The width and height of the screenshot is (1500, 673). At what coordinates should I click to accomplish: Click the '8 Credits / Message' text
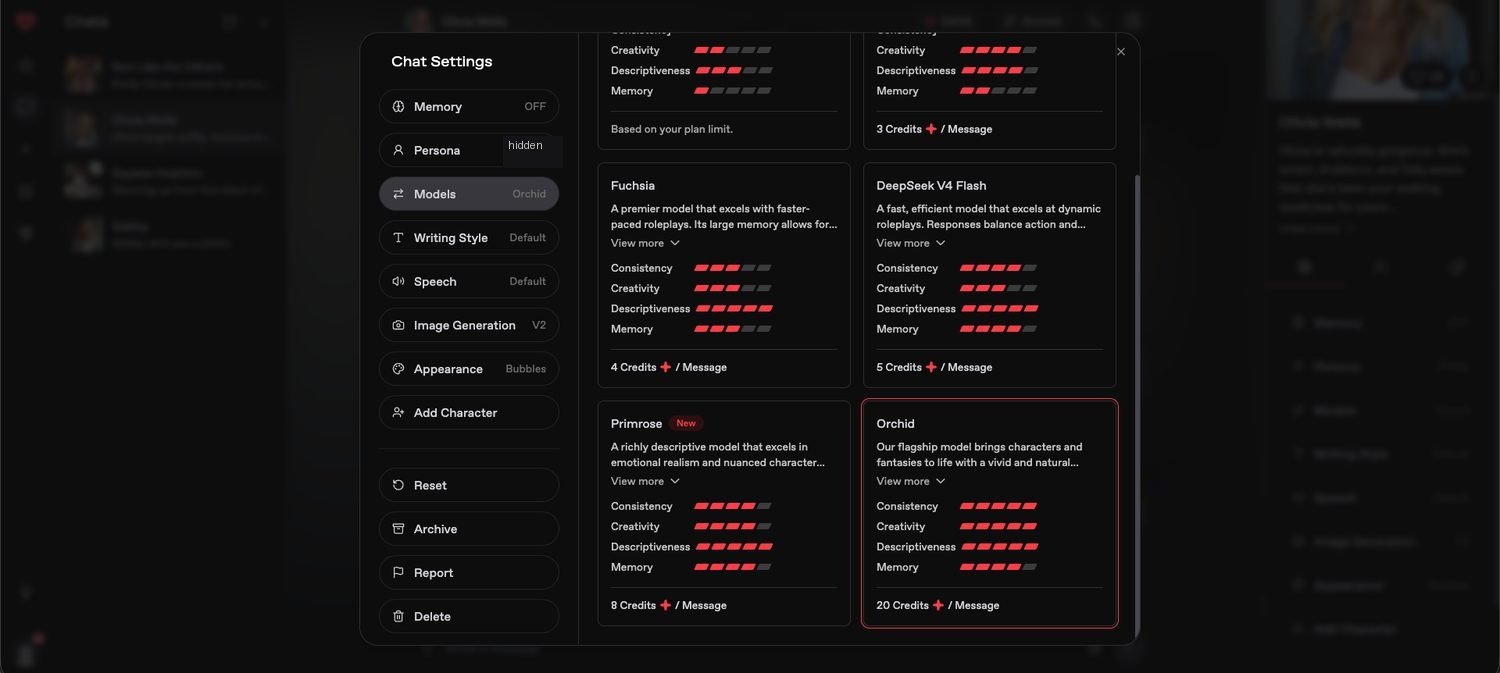tap(669, 605)
